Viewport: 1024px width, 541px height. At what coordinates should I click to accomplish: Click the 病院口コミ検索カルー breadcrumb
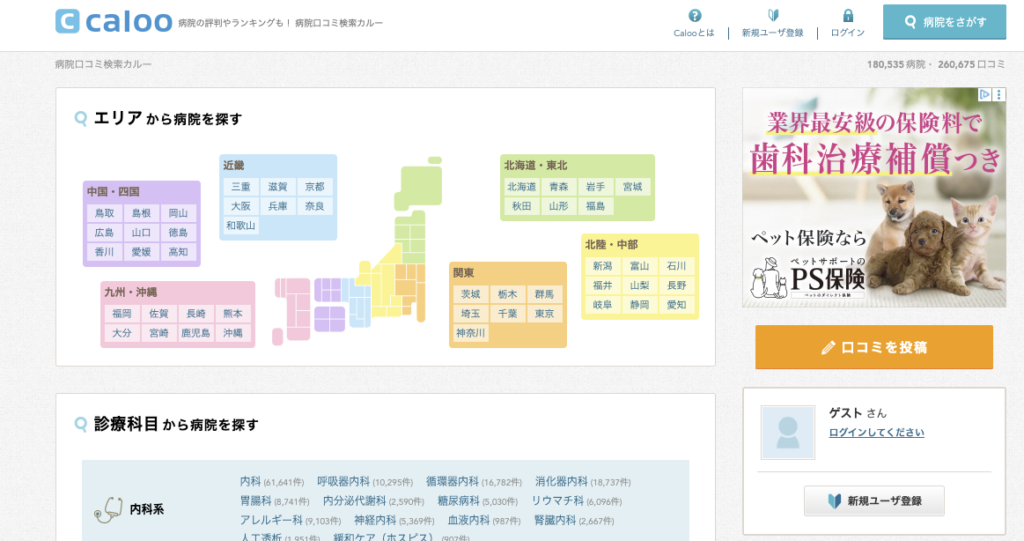click(x=103, y=64)
